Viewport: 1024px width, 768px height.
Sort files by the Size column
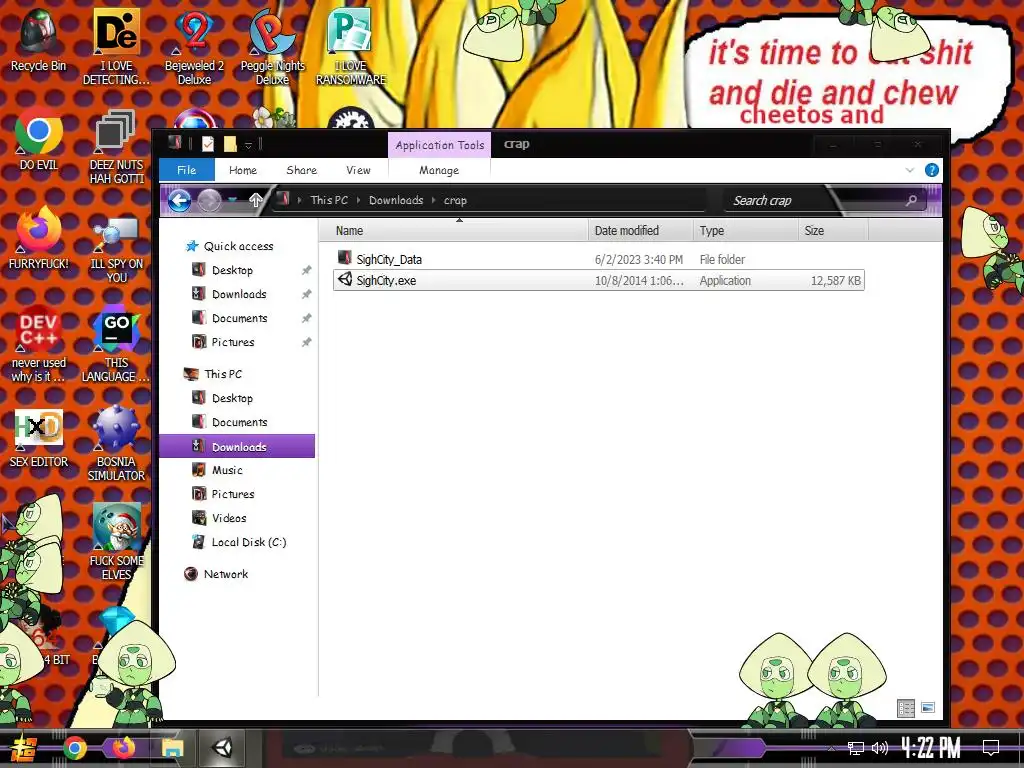pyautogui.click(x=833, y=231)
